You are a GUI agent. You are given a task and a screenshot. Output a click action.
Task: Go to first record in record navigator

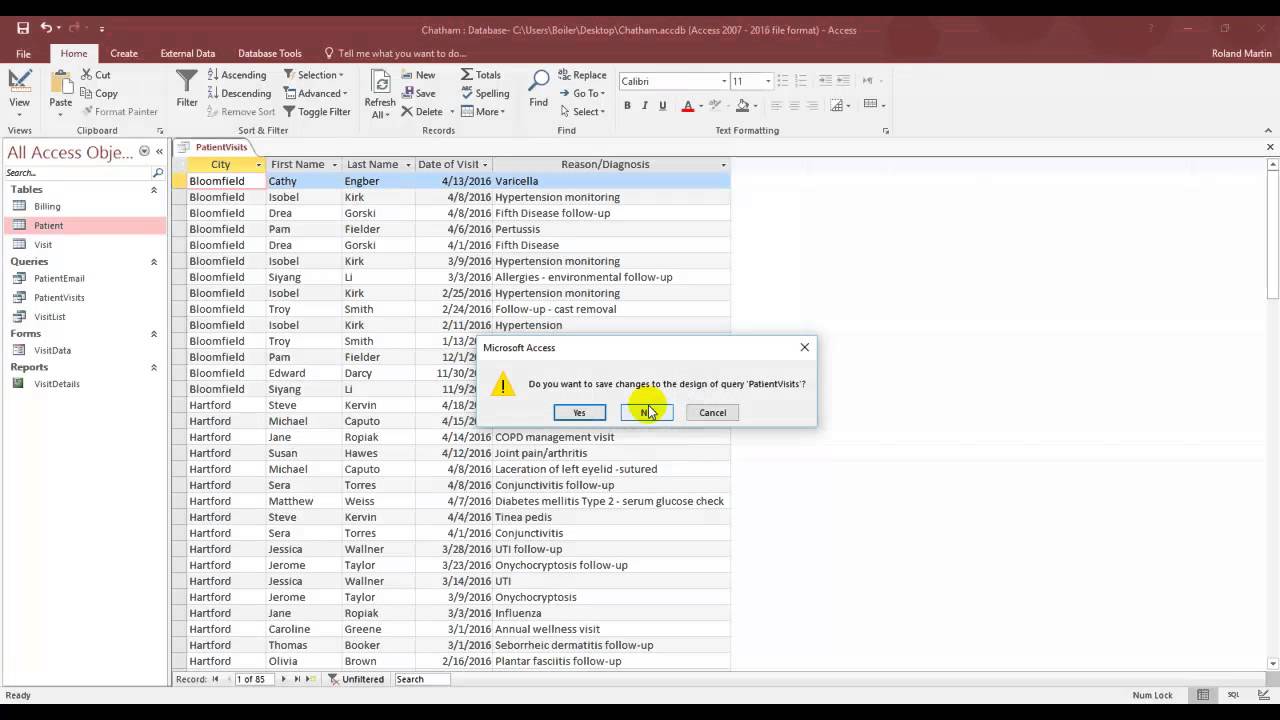[x=215, y=679]
